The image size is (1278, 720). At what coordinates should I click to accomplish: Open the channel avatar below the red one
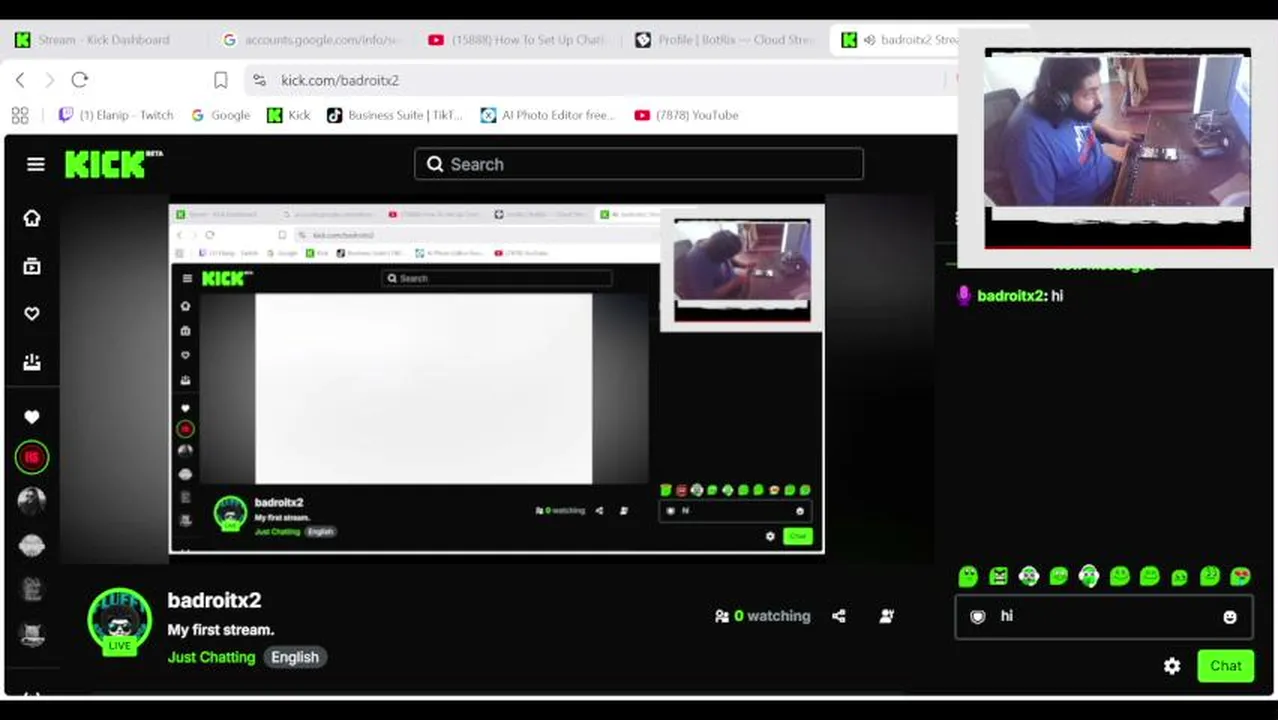tap(32, 501)
